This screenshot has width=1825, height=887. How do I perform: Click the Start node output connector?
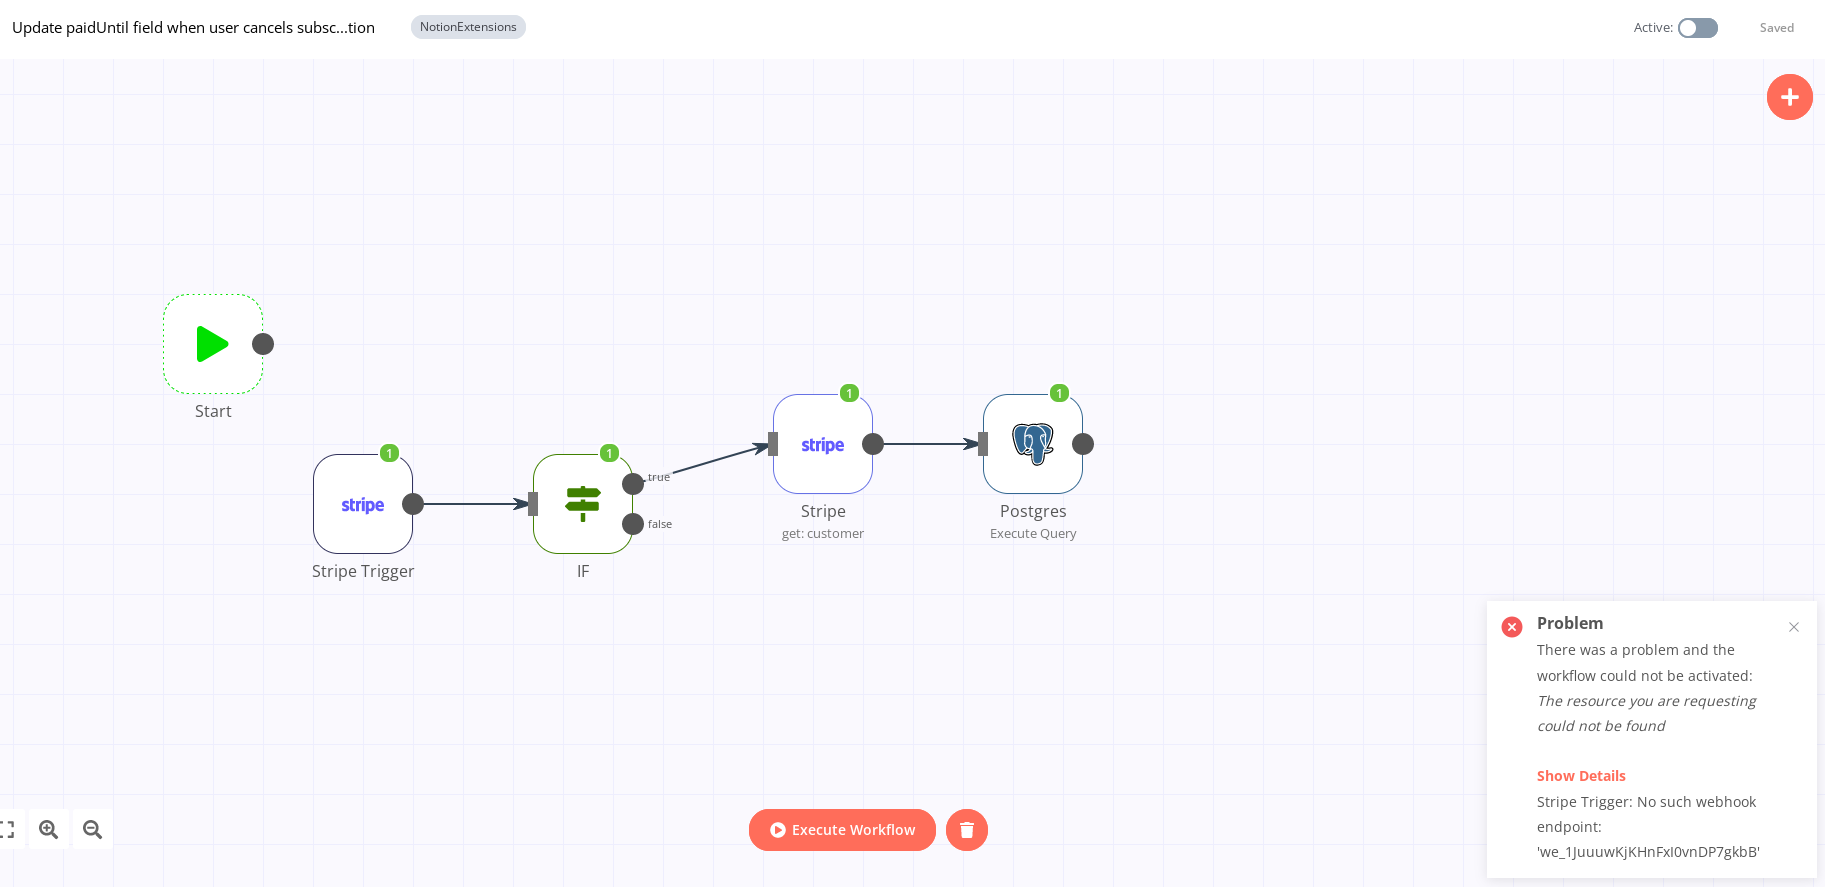click(263, 344)
